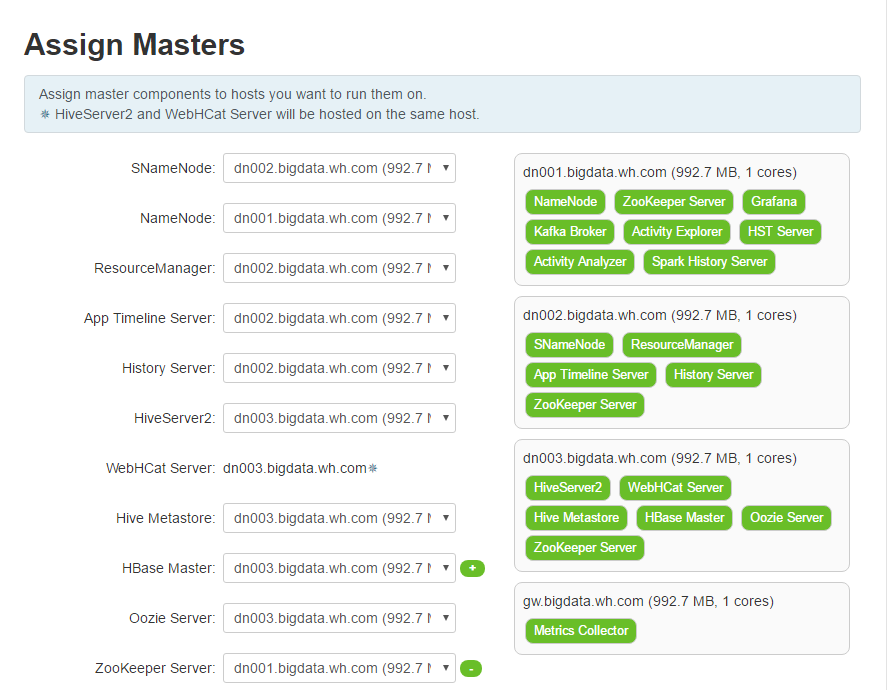Expand the ResourceManager host selector
This screenshot has height=690, width=889.
[x=339, y=268]
